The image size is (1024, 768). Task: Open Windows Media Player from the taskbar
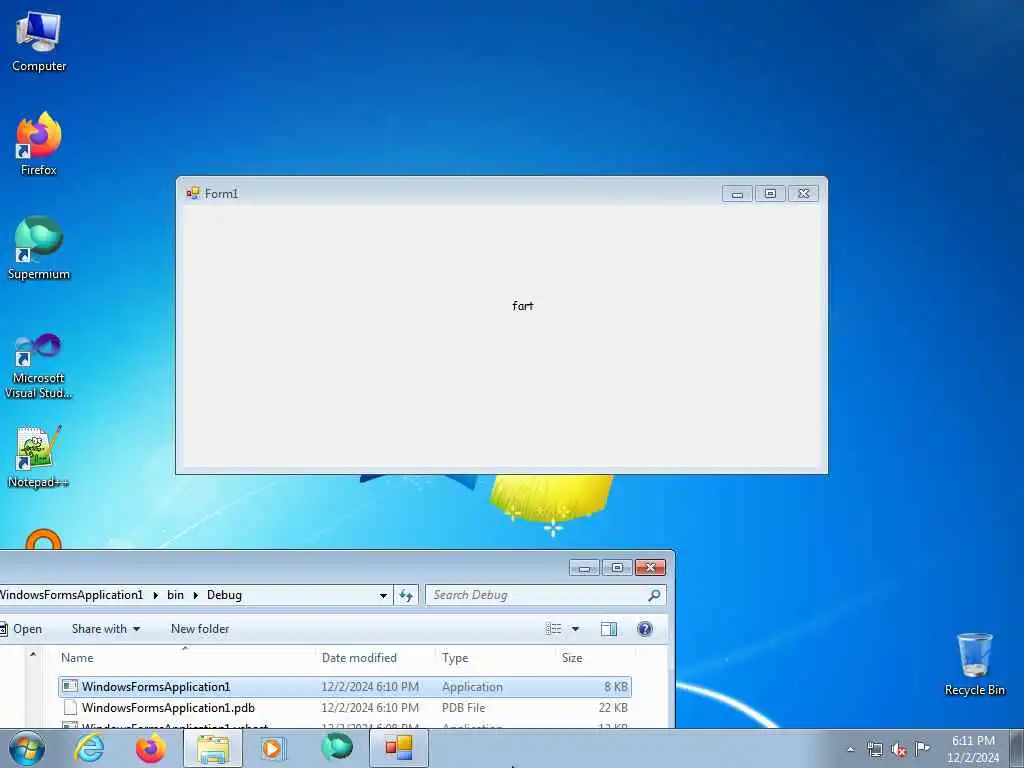[x=274, y=748]
